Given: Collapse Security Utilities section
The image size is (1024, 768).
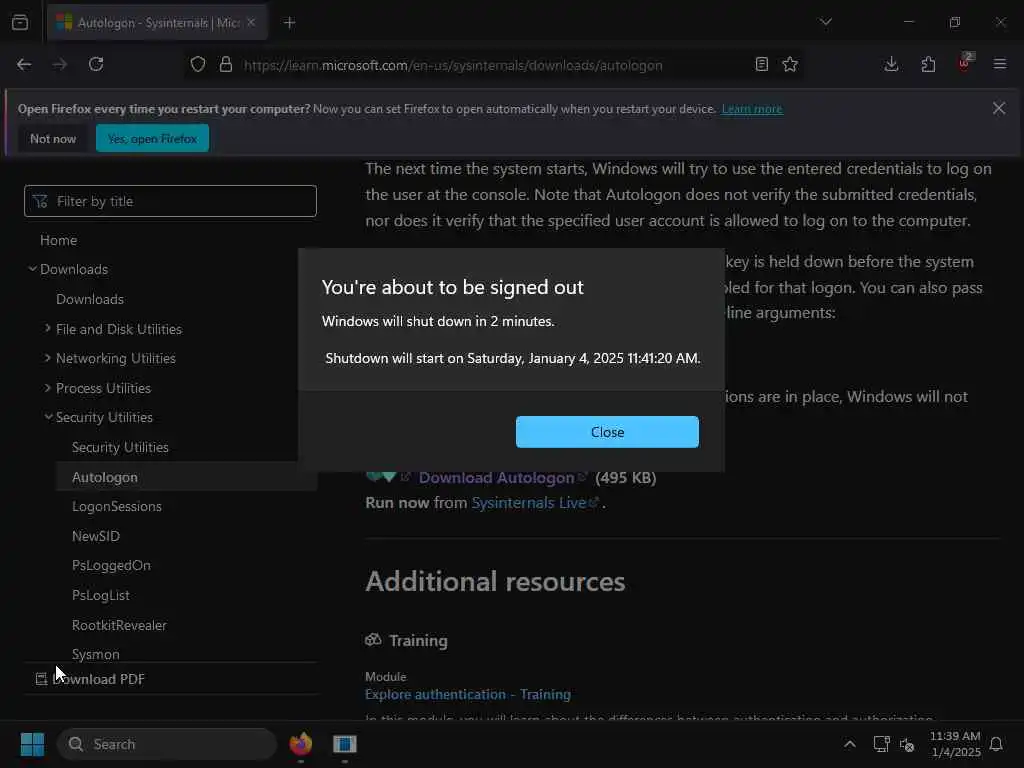Looking at the screenshot, I should [48, 417].
